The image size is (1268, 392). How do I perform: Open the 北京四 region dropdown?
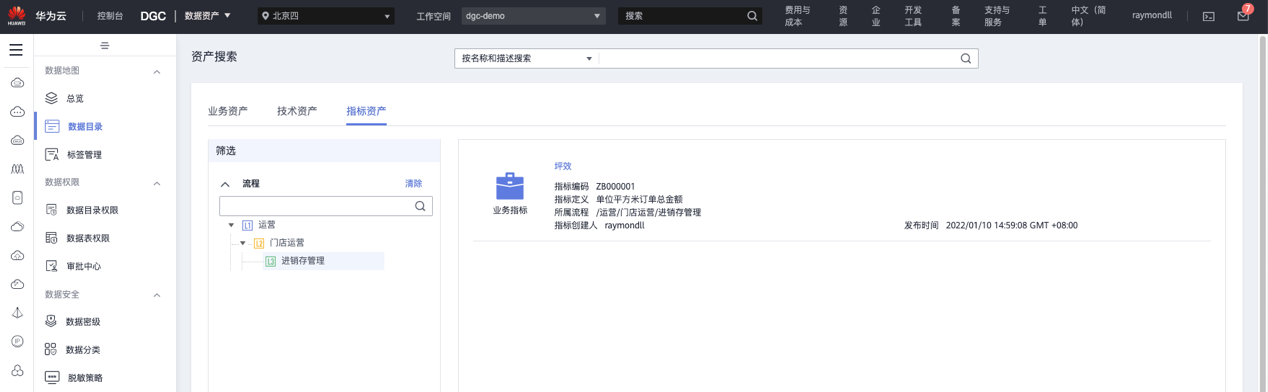point(326,16)
